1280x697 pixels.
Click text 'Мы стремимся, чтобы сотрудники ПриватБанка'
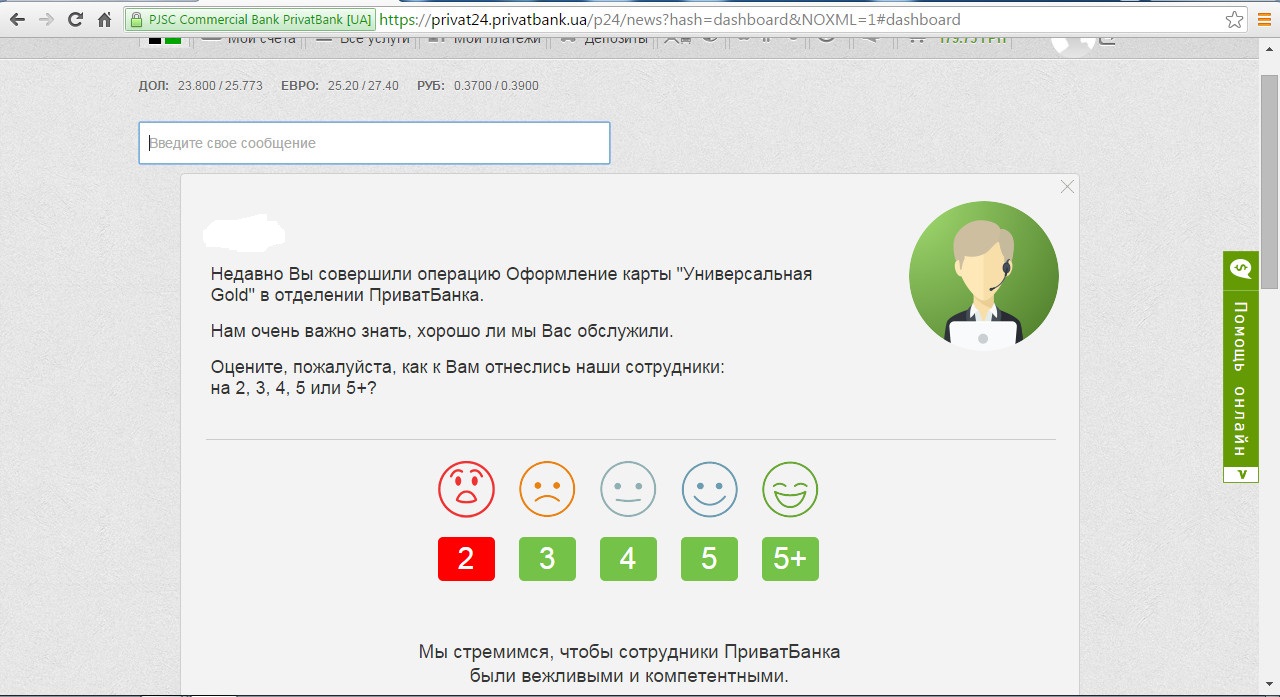(629, 652)
